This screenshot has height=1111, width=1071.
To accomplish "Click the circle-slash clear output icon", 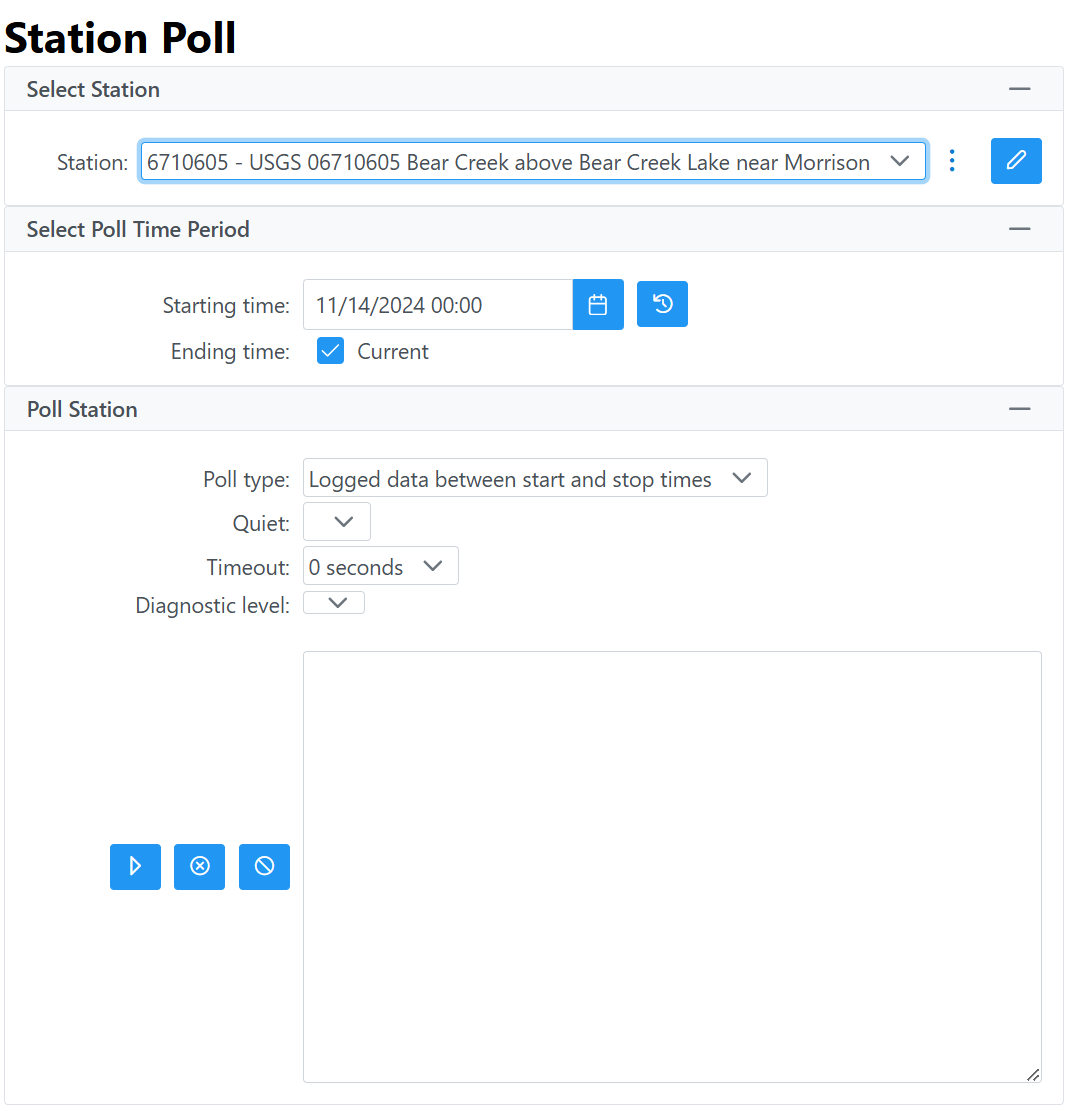I will coord(264,866).
